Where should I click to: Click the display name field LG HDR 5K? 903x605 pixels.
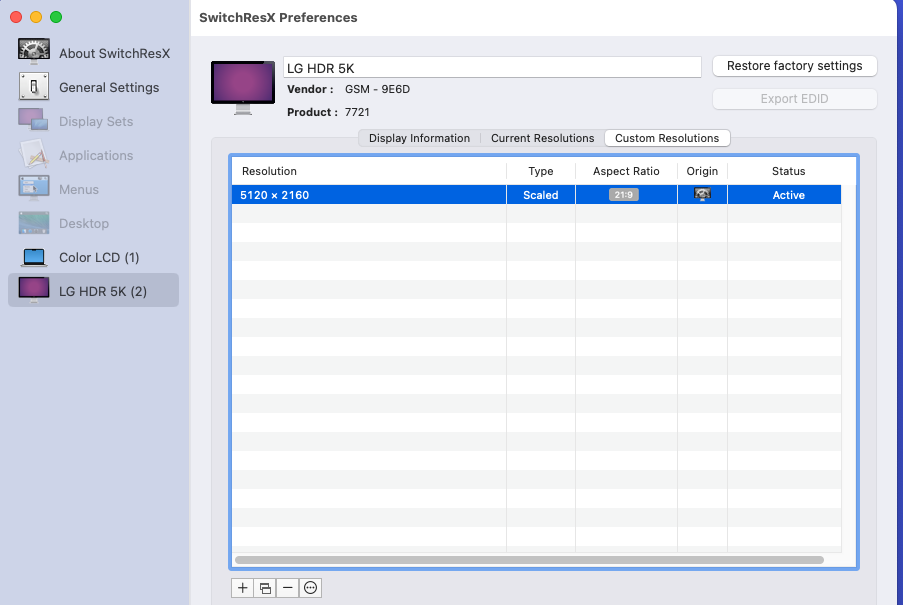tap(492, 67)
